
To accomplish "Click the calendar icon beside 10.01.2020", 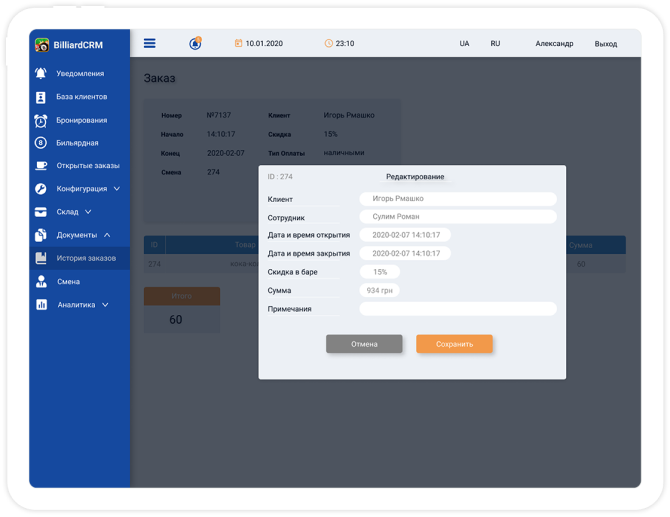I will 238,43.
